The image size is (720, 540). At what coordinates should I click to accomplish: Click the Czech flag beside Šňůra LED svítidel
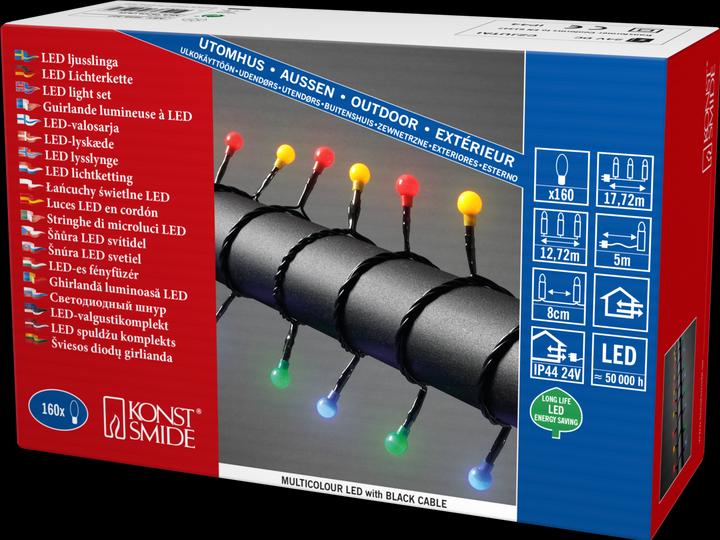tap(33, 231)
